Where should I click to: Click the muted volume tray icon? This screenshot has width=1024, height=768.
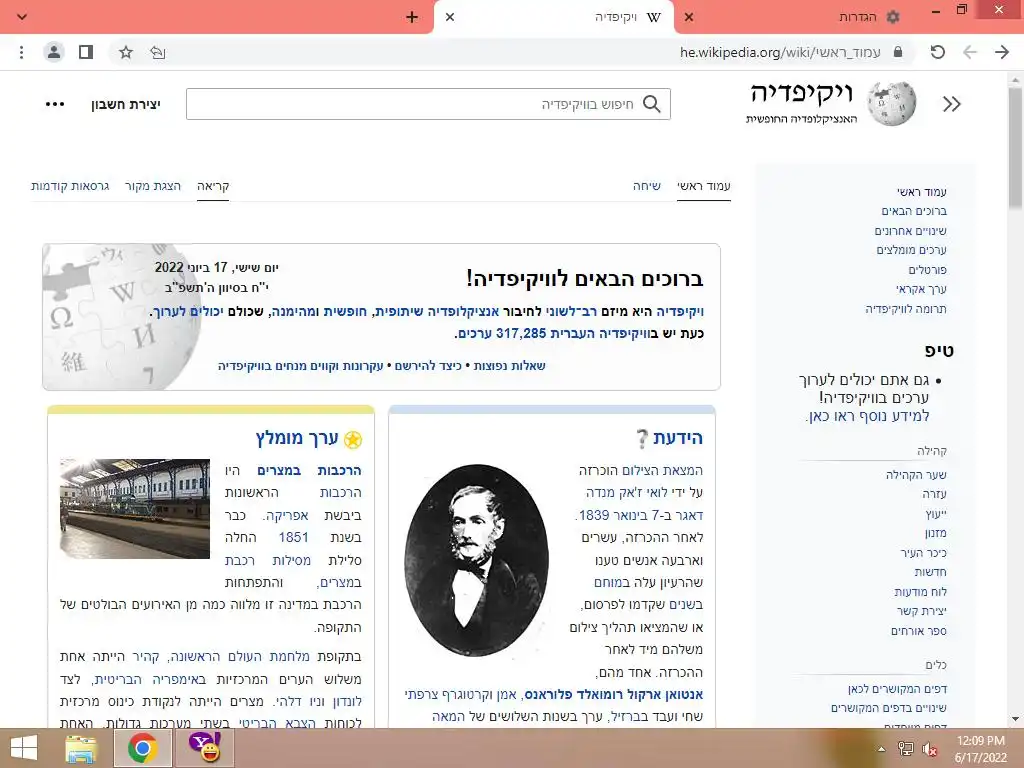[930, 750]
